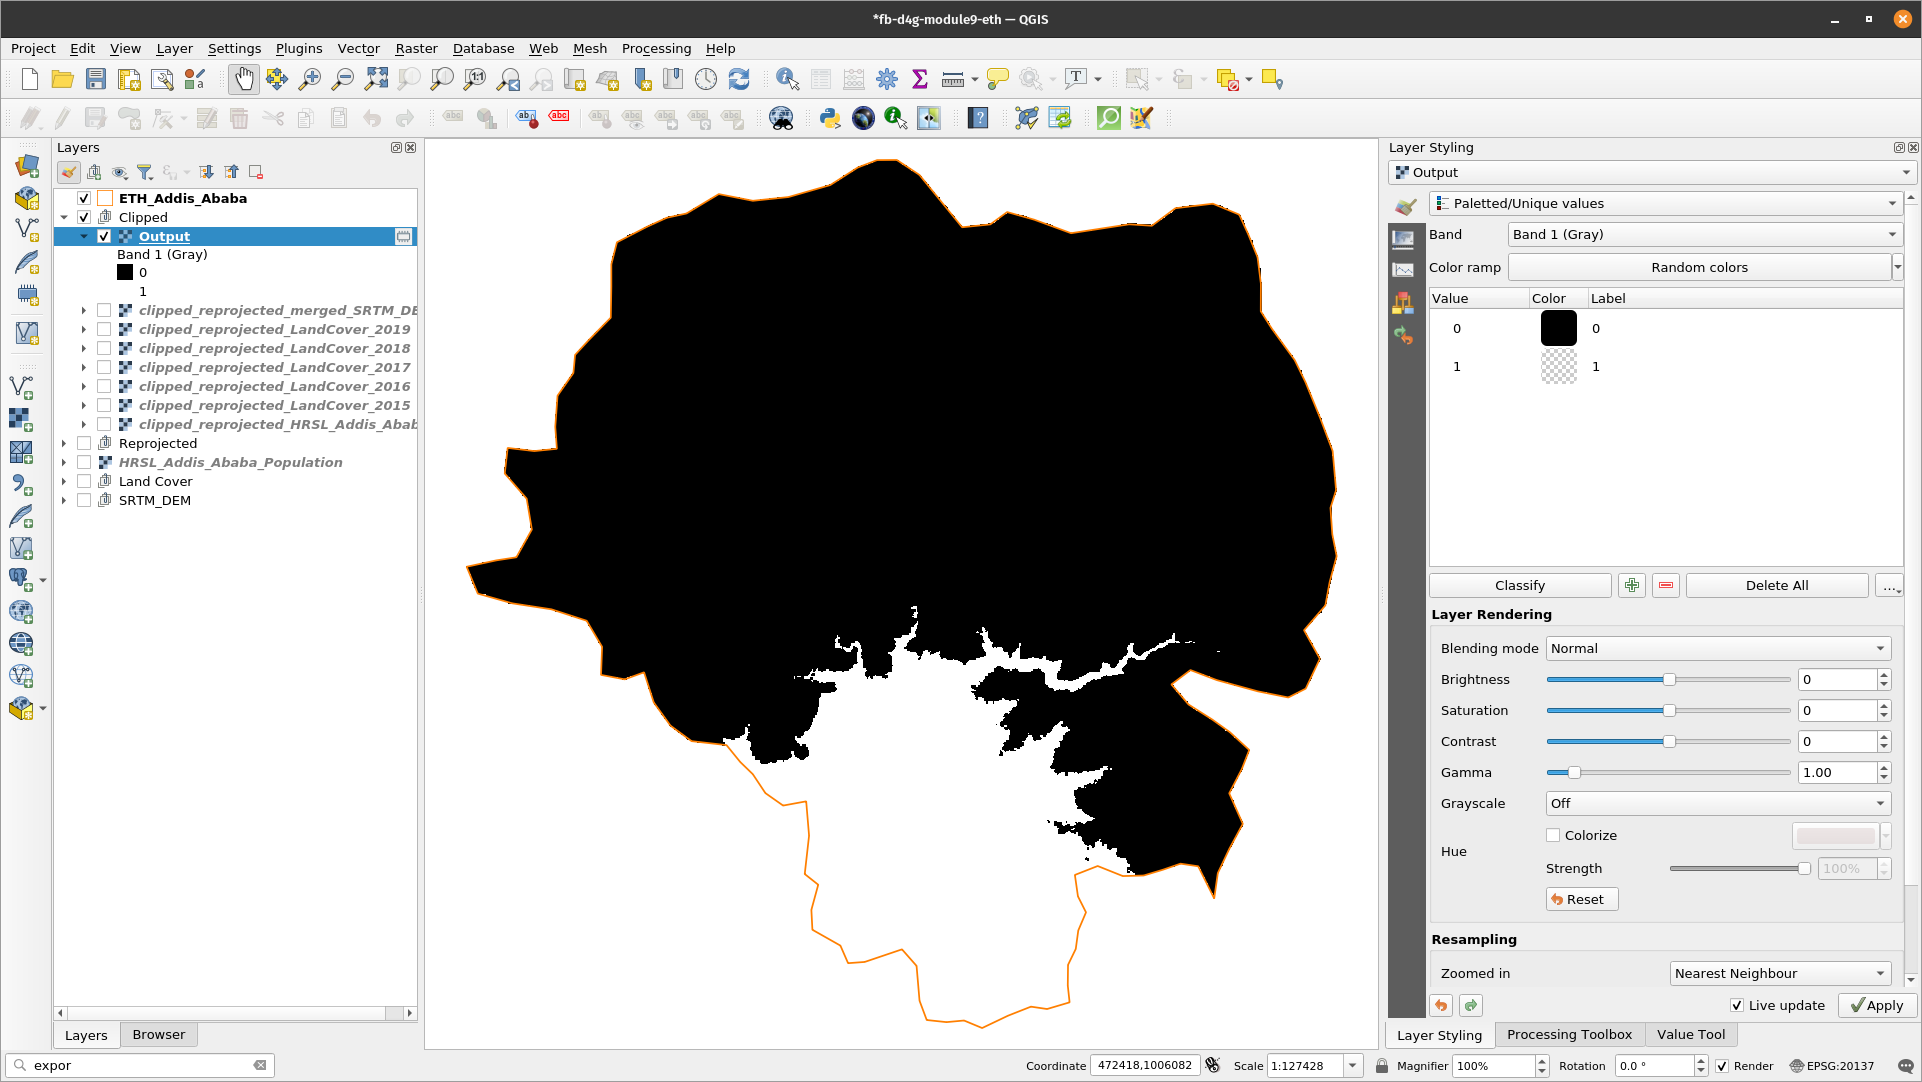Open the Blending mode dropdown
This screenshot has height=1082, width=1922.
1718,649
